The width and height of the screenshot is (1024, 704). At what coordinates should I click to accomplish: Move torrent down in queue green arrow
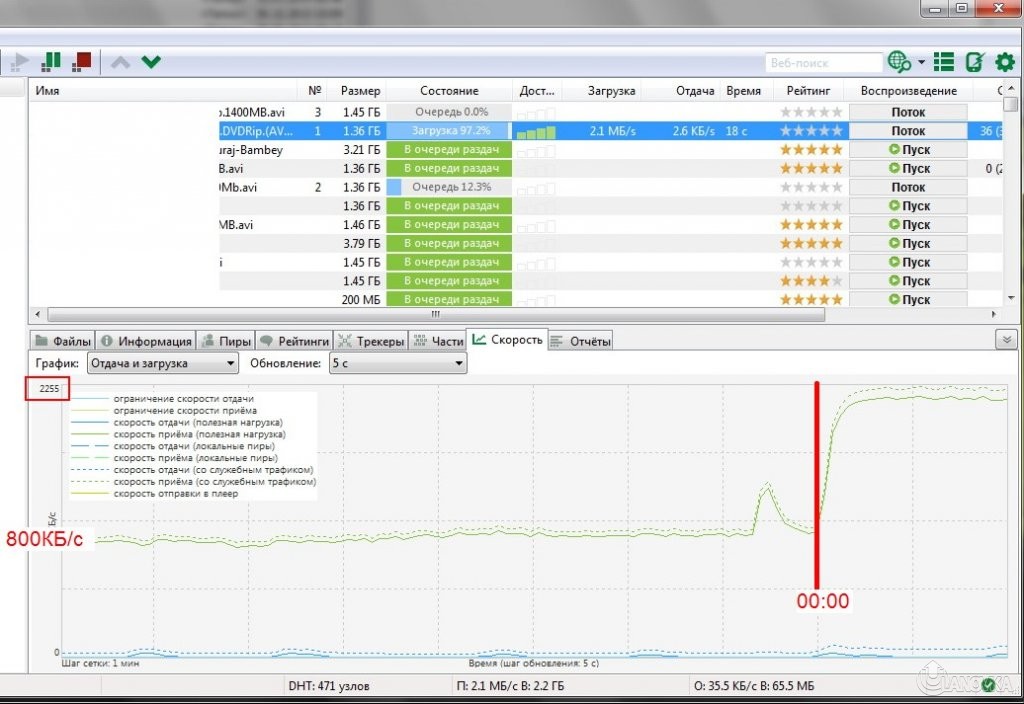(x=151, y=62)
